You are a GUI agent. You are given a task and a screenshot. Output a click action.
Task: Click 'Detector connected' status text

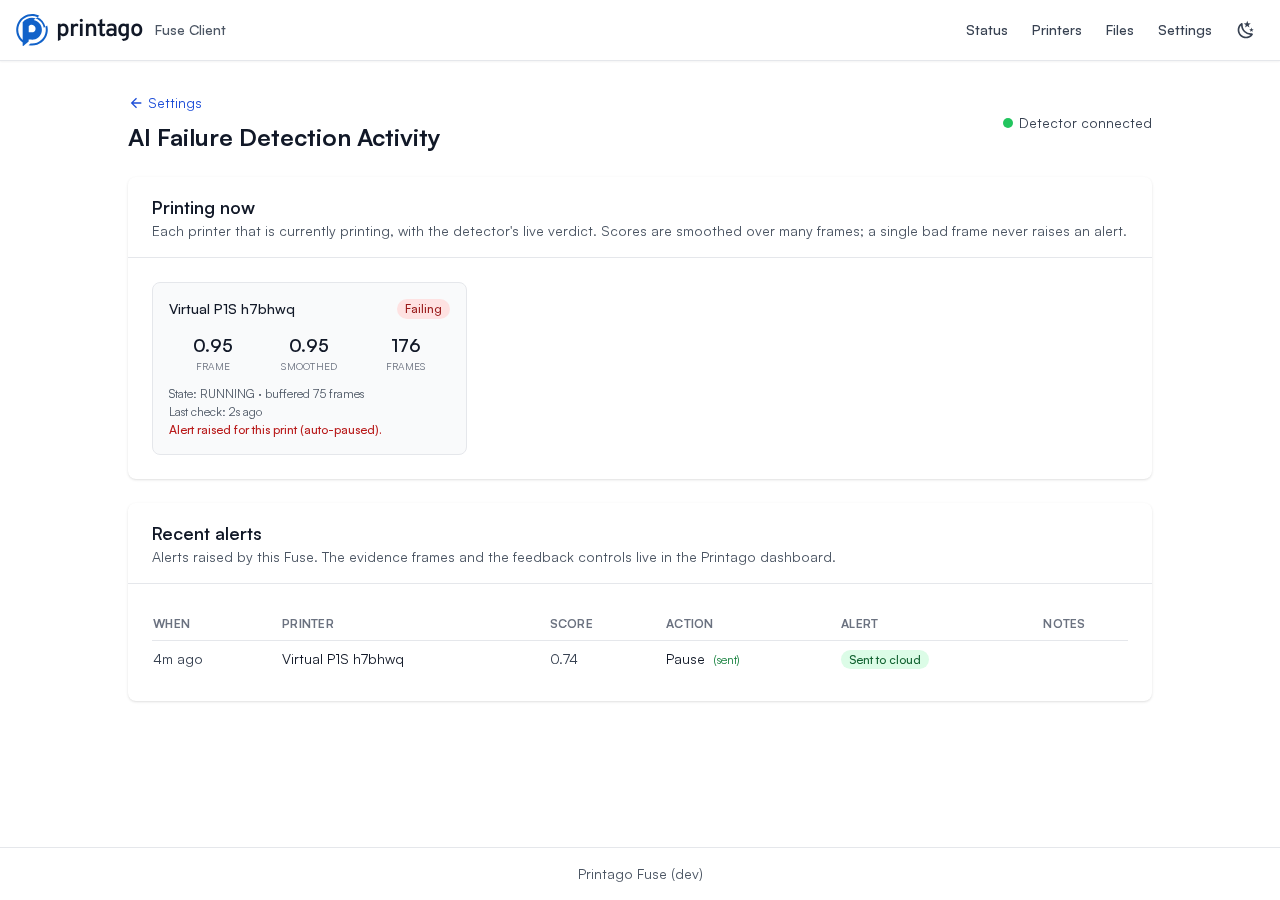[1085, 123]
